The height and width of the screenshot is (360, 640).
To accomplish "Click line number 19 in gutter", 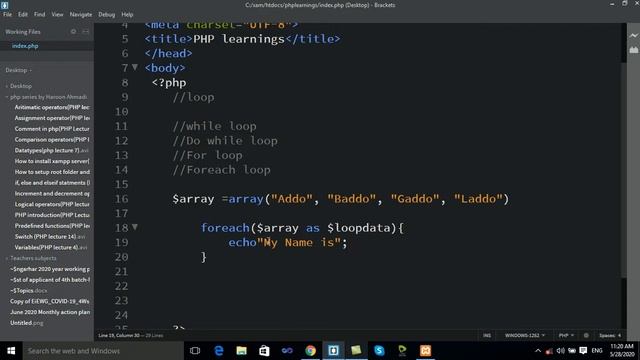I will 121,242.
